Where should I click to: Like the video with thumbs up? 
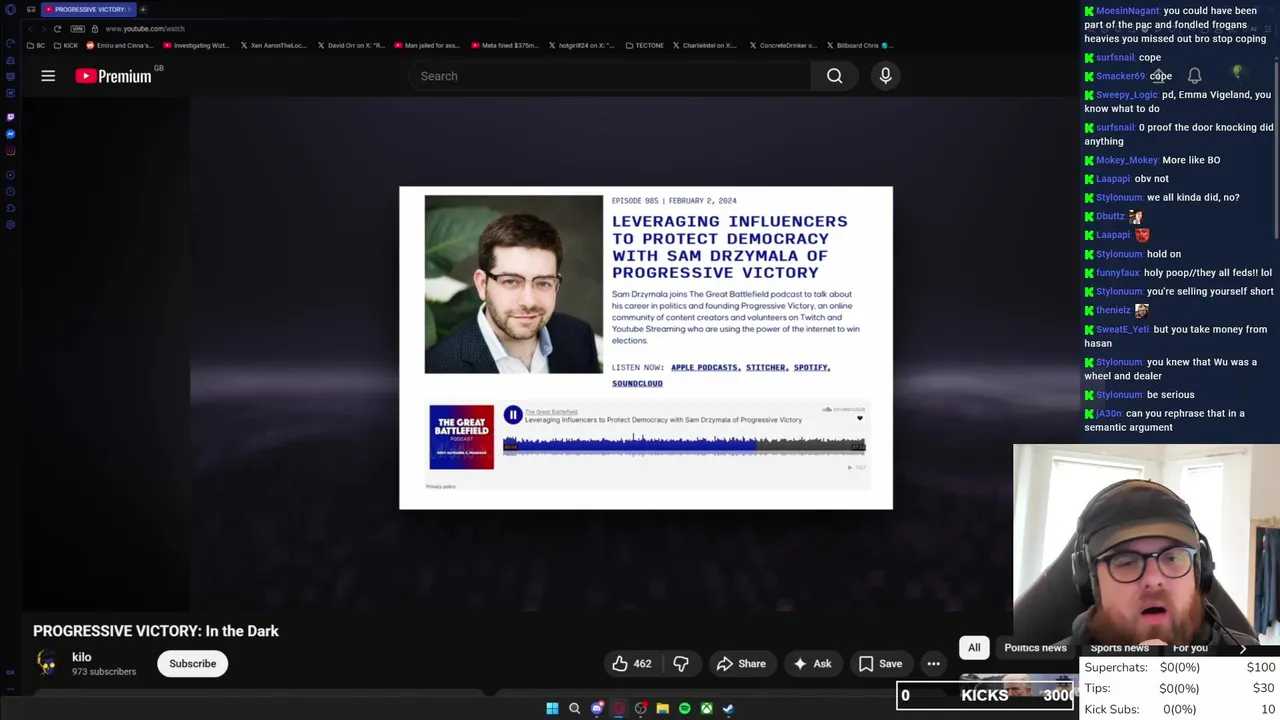pyautogui.click(x=632, y=664)
